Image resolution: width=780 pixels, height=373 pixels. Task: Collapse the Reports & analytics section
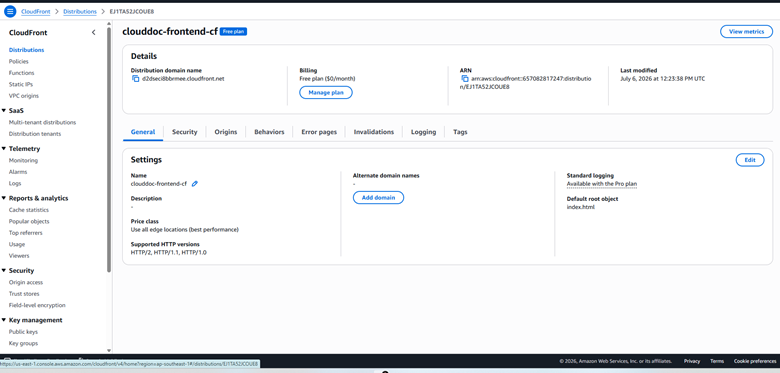(4, 198)
